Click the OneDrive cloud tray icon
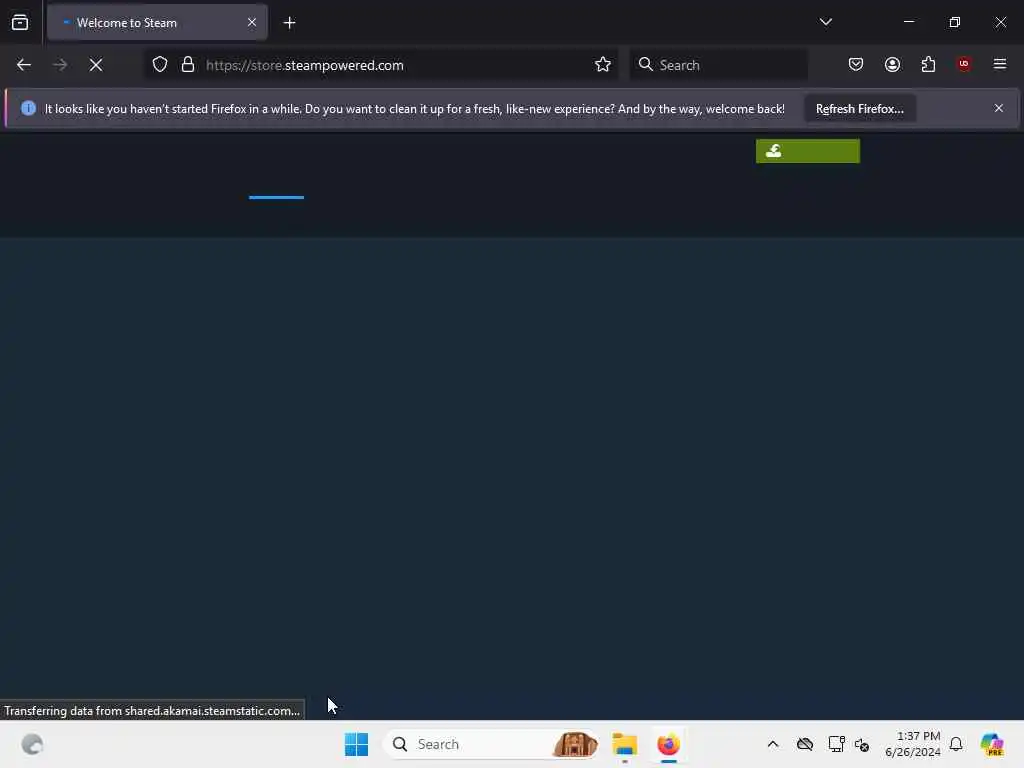The height and width of the screenshot is (768, 1024). (x=805, y=744)
